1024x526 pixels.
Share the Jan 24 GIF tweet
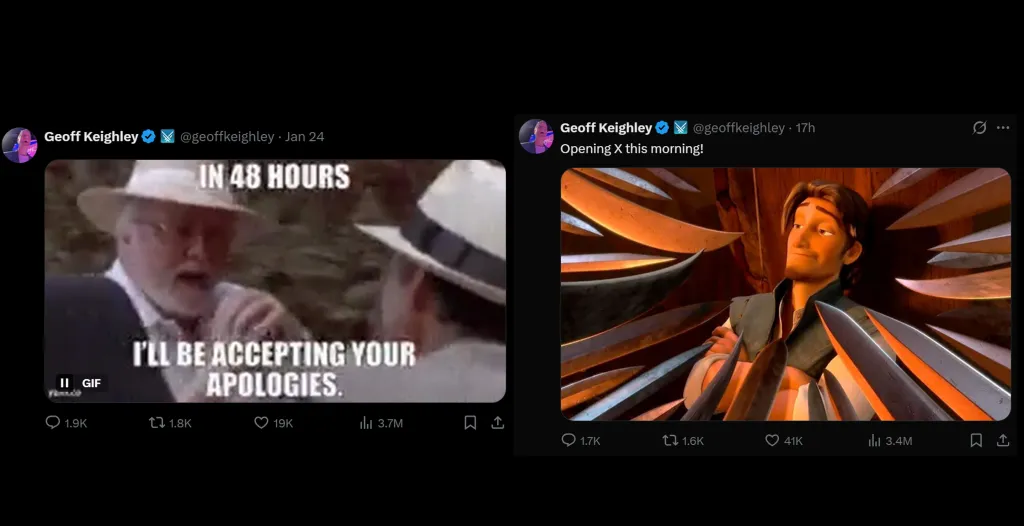click(498, 423)
